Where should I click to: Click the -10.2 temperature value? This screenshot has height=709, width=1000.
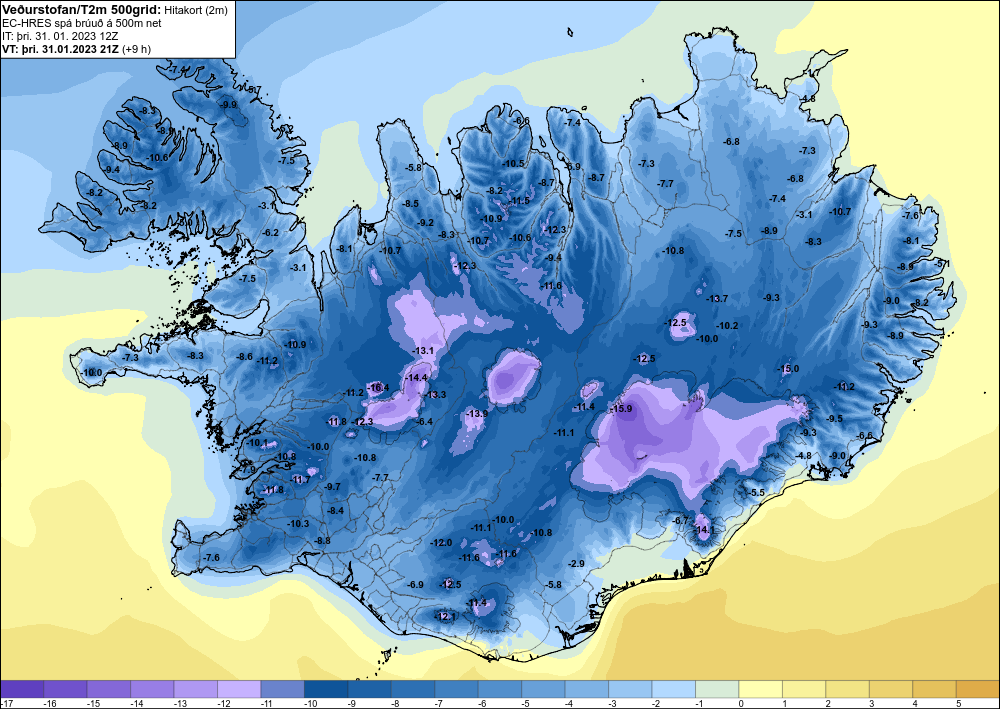click(x=727, y=325)
